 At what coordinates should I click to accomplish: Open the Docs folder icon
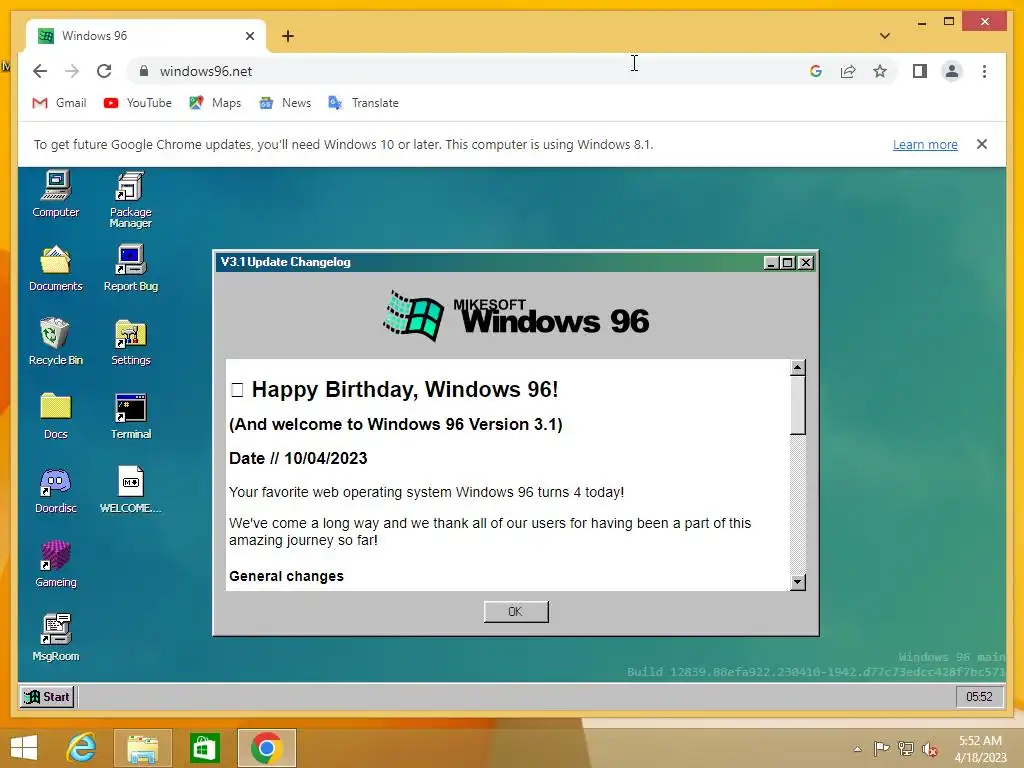(56, 415)
